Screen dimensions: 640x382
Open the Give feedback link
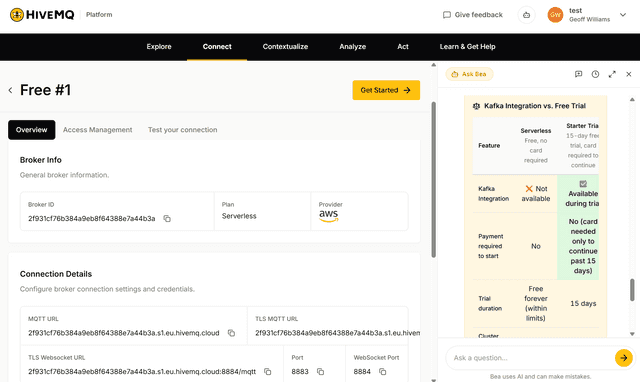click(473, 15)
